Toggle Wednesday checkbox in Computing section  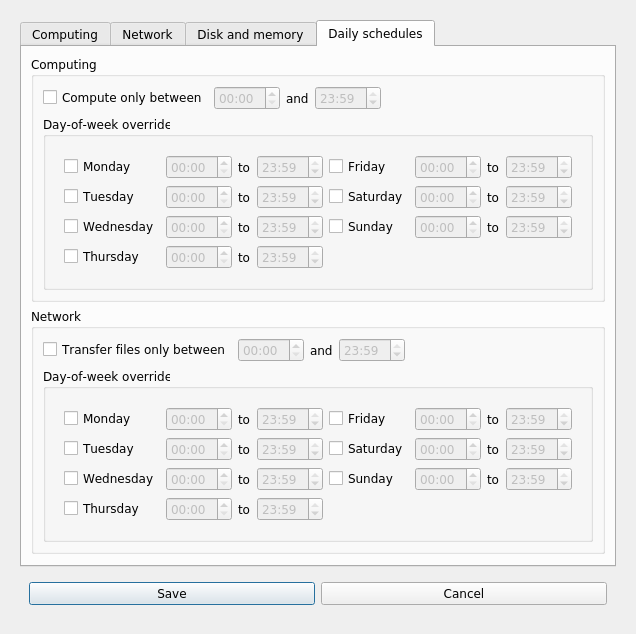pos(71,227)
